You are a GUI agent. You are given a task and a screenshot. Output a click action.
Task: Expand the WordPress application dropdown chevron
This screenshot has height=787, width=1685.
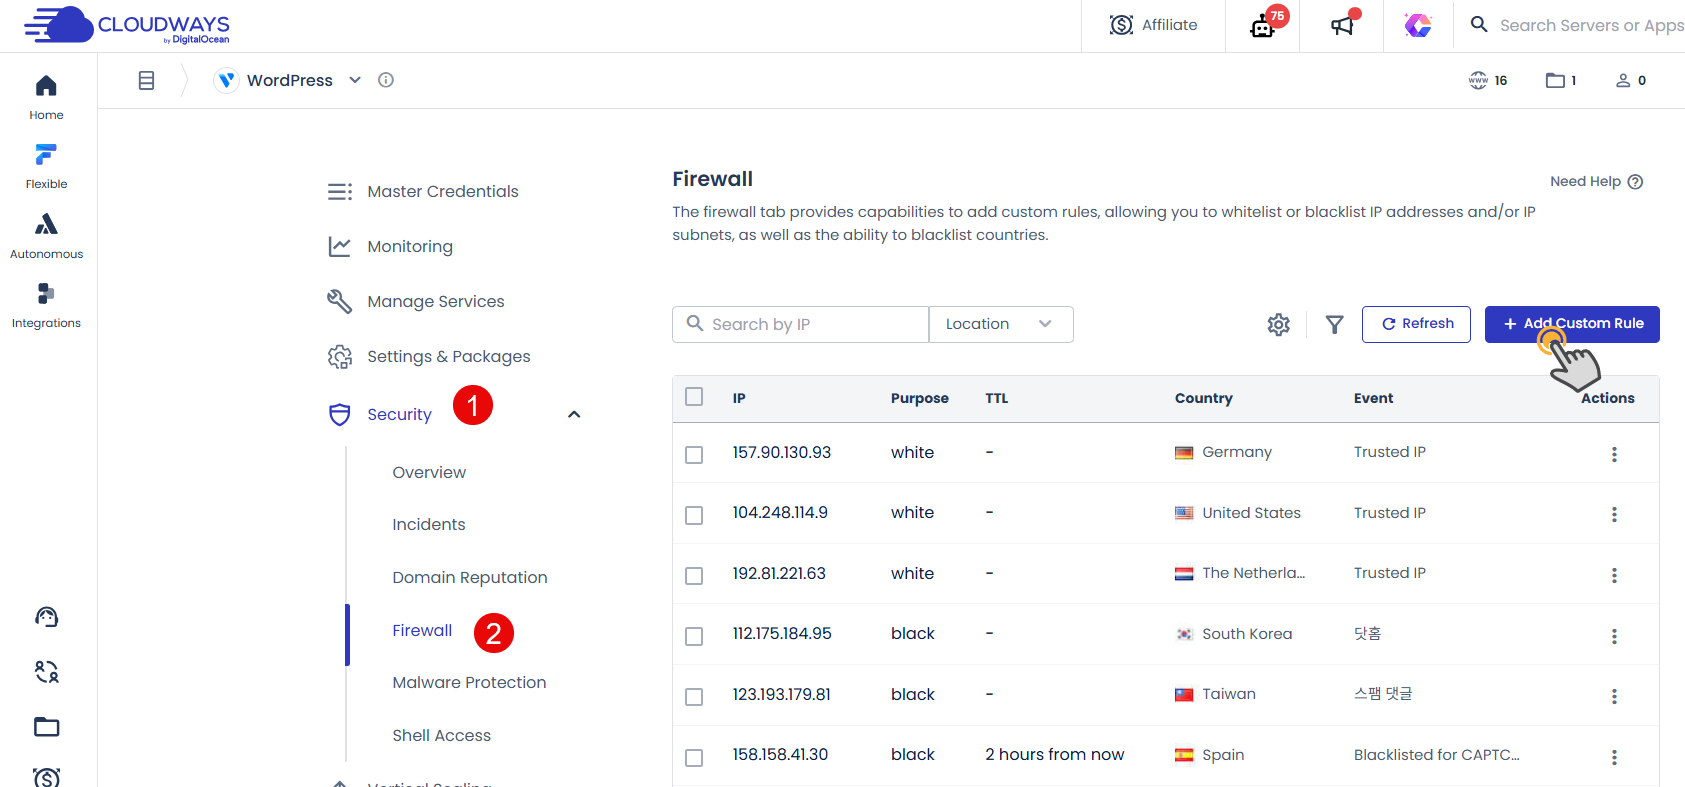pyautogui.click(x=355, y=80)
